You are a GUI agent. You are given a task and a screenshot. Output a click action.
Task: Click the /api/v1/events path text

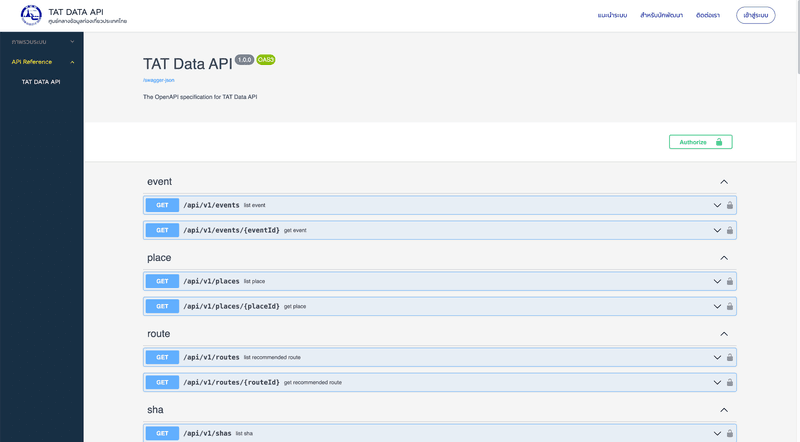tap(211, 205)
